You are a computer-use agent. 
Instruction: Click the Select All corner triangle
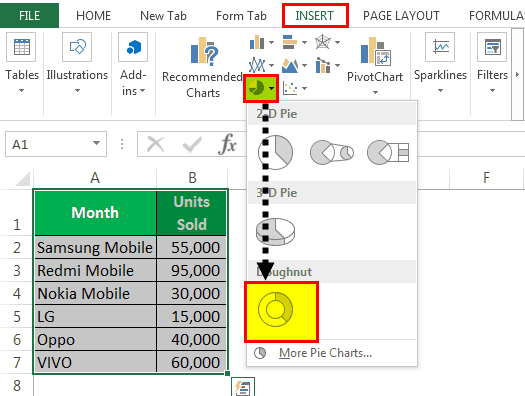tap(23, 178)
